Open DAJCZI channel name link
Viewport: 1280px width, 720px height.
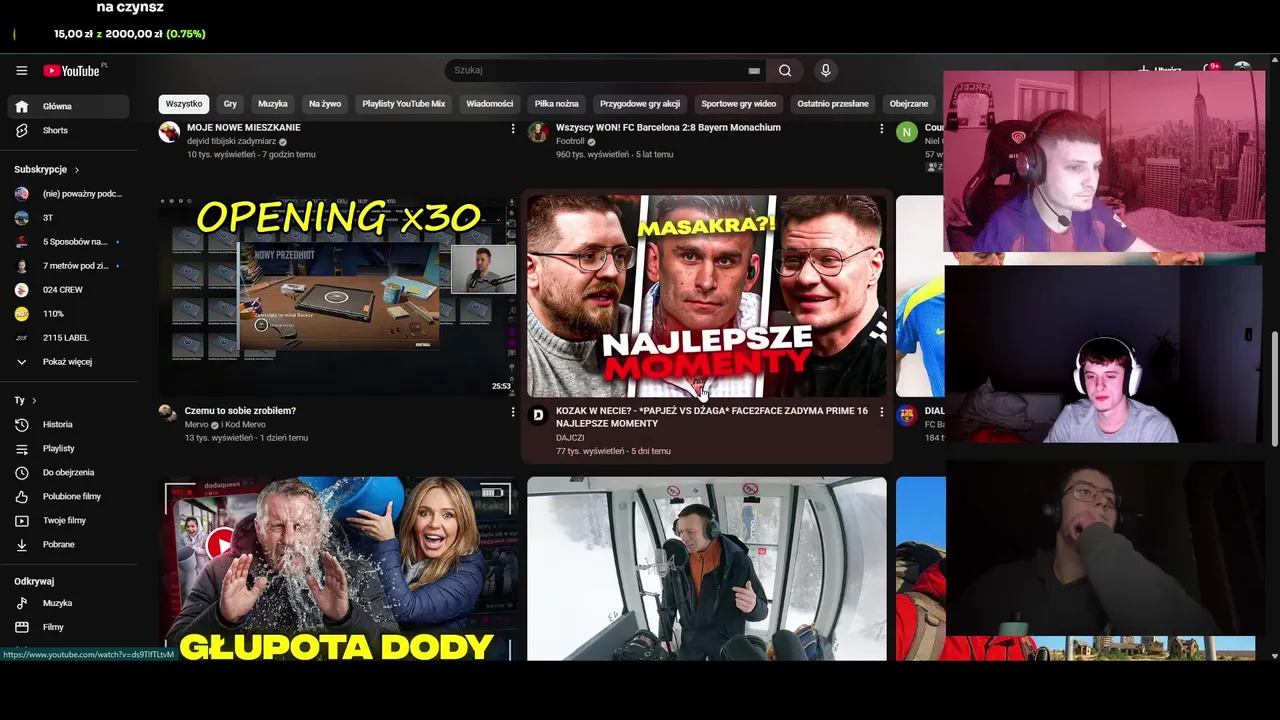[x=570, y=438]
